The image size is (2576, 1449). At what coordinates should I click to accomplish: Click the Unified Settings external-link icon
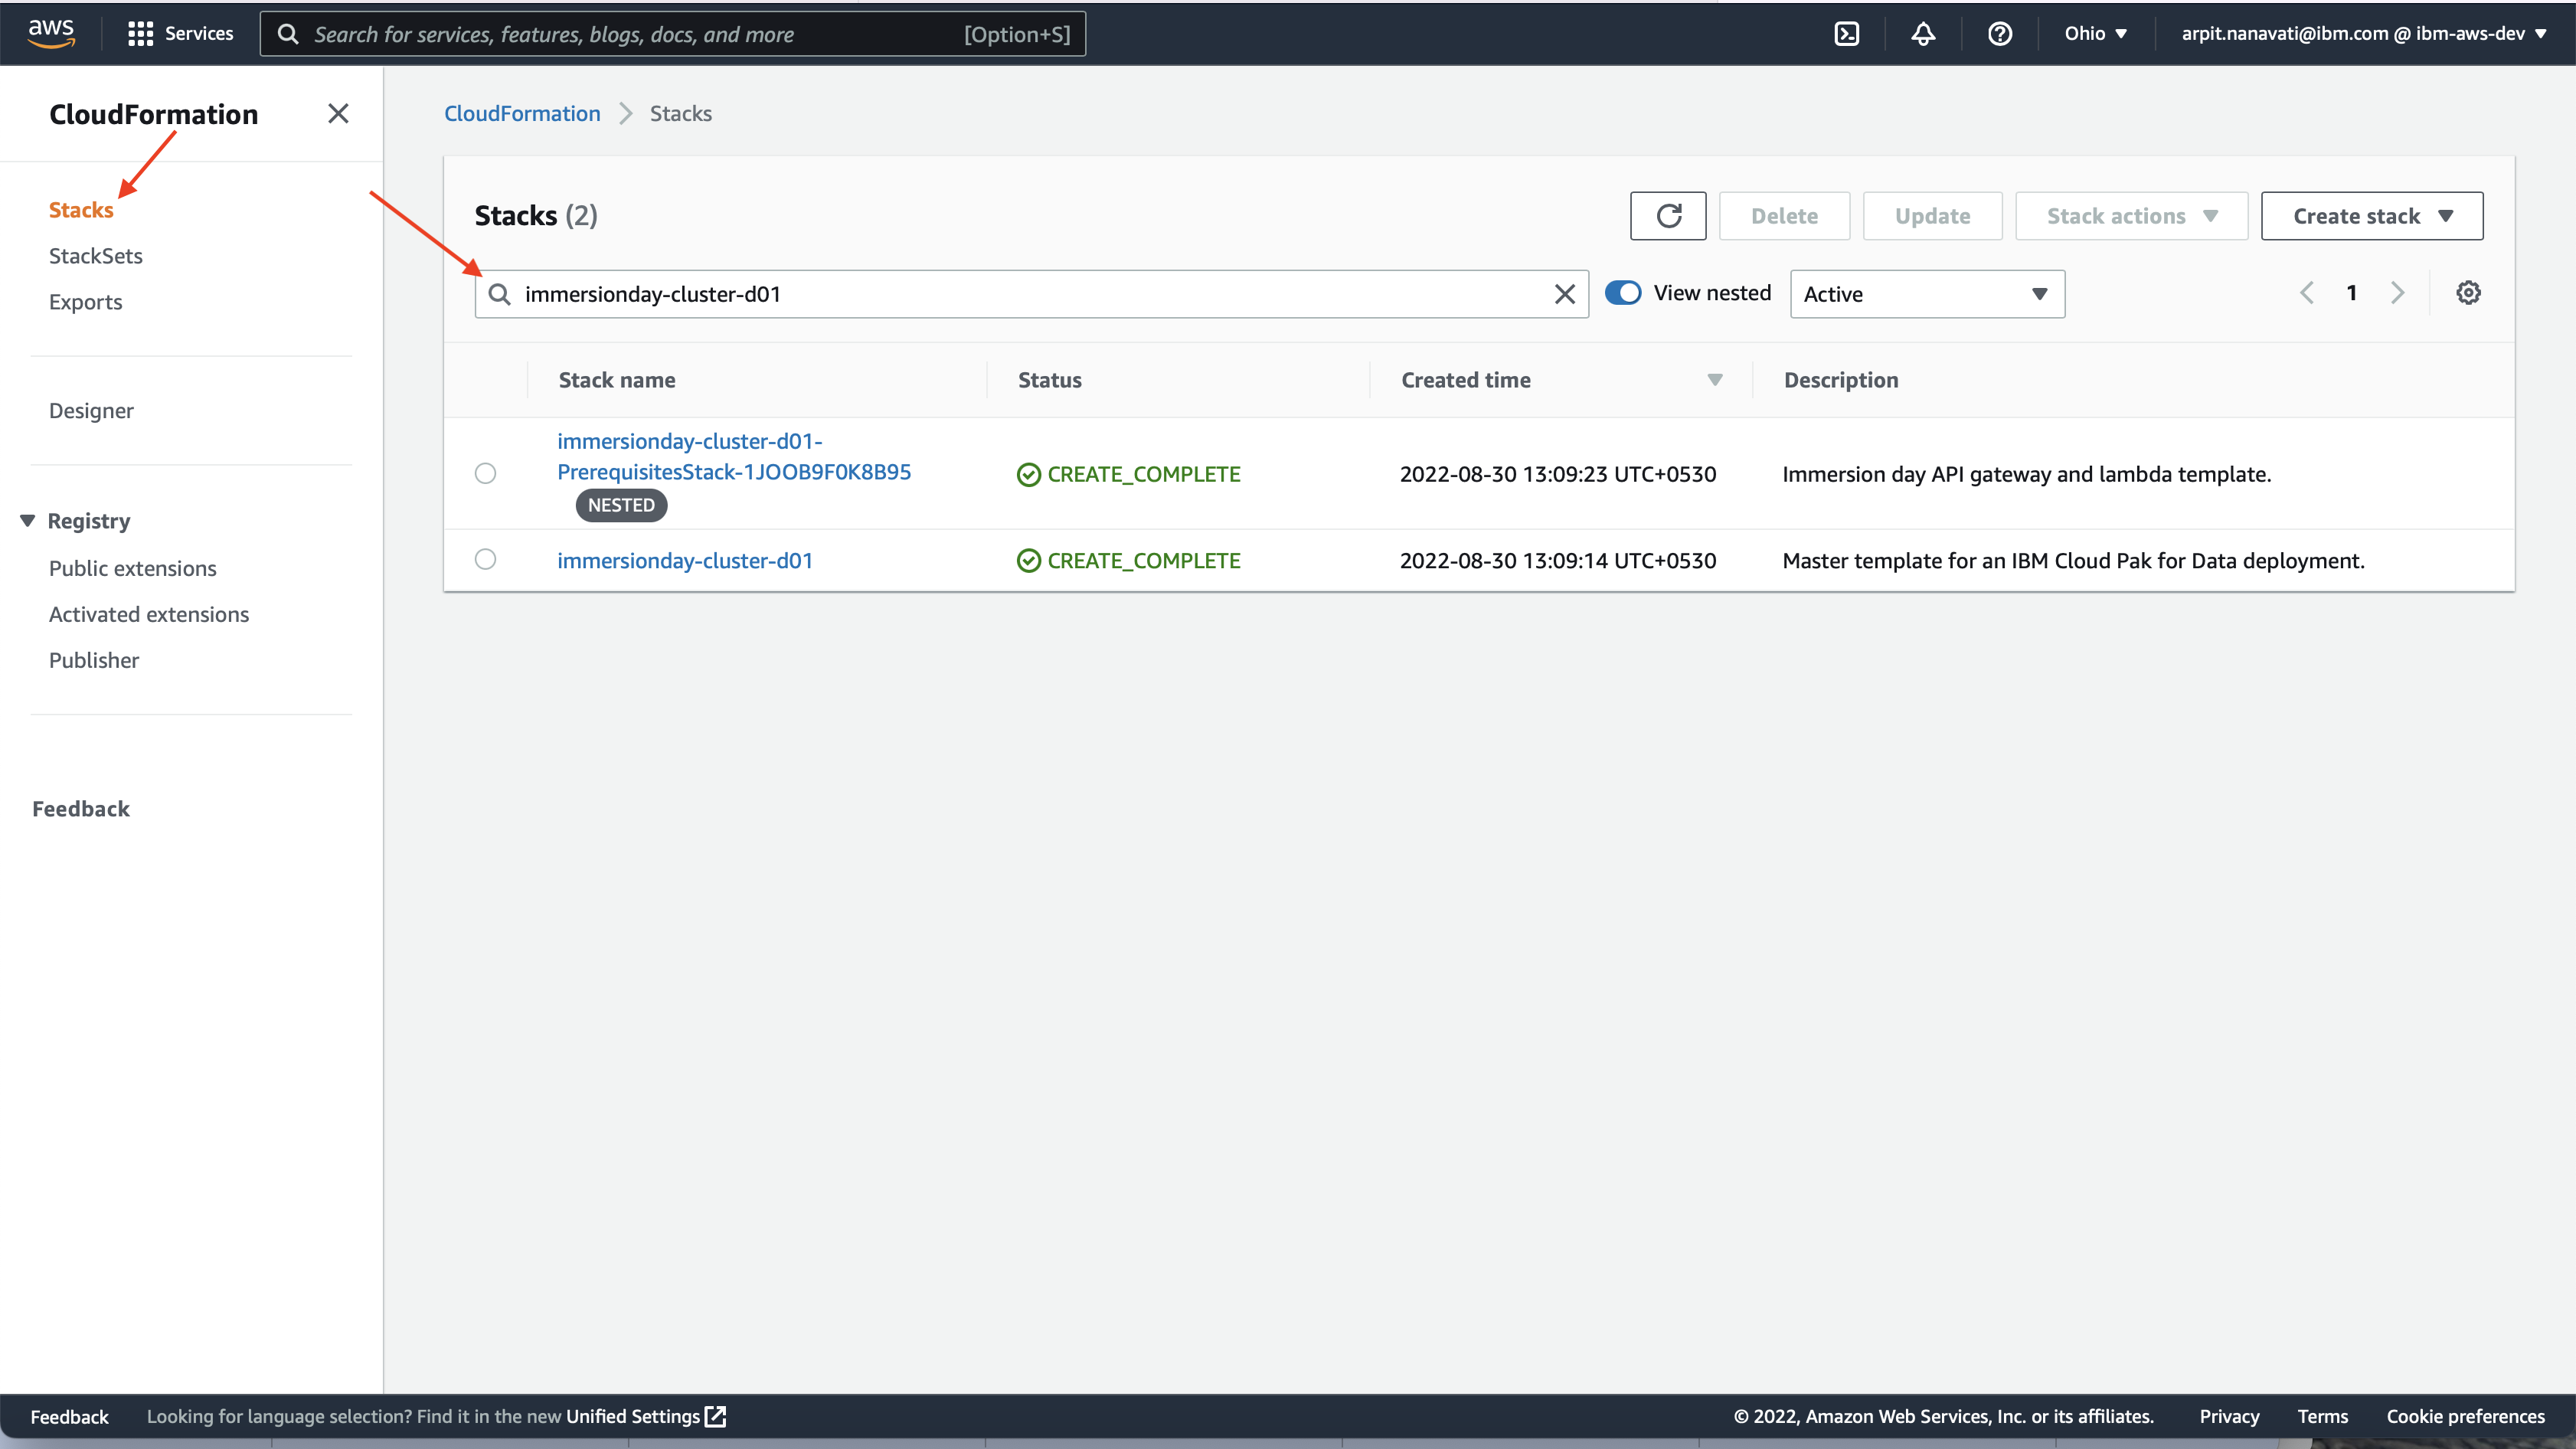(716, 1416)
